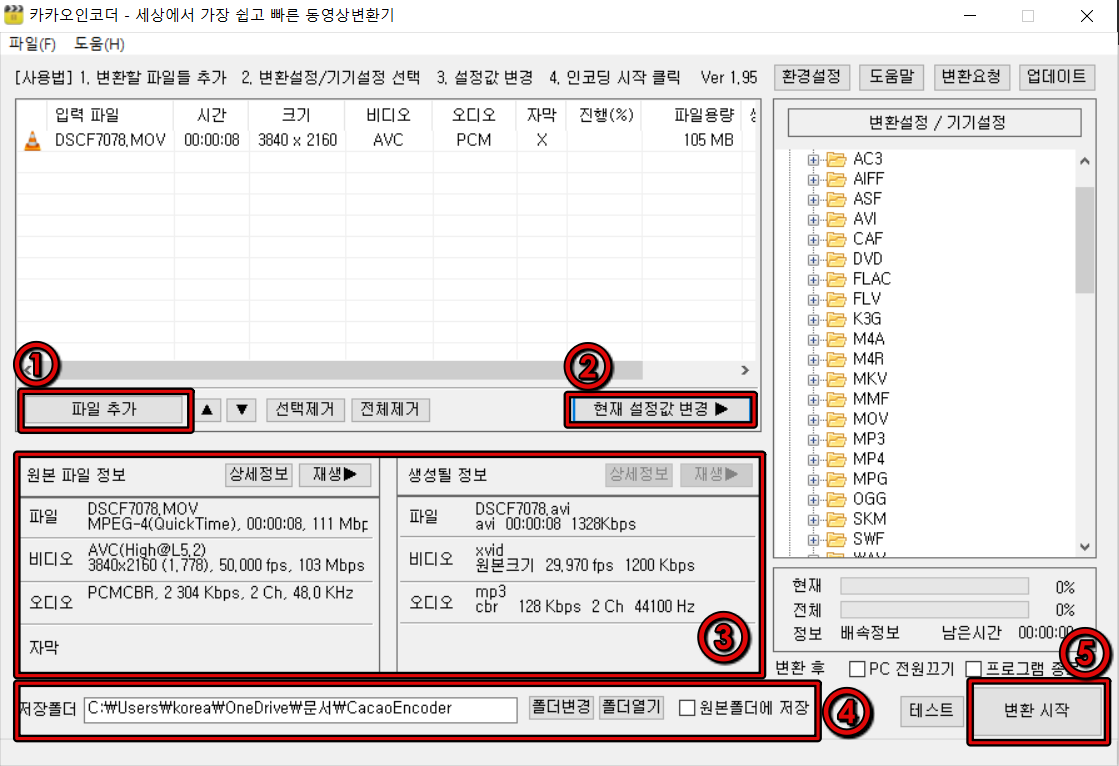Click the DVD folder icon

[x=836, y=258]
